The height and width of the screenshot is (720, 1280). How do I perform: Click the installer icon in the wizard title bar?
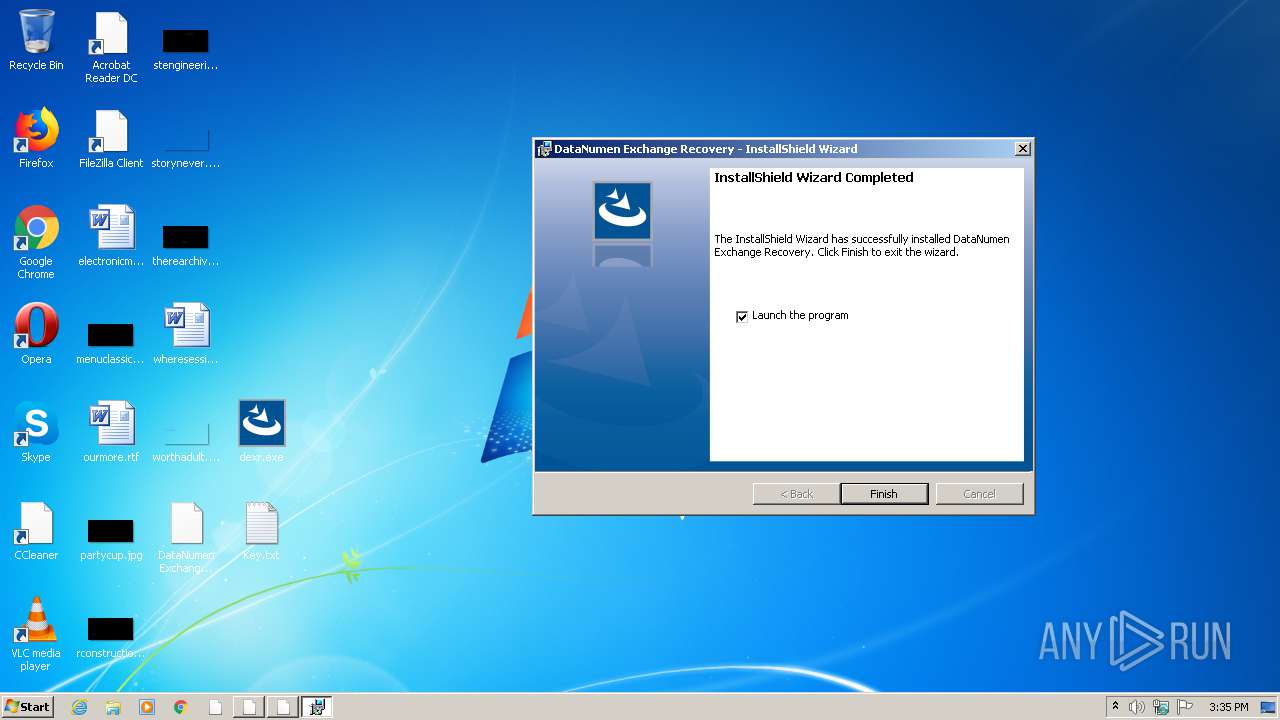544,149
